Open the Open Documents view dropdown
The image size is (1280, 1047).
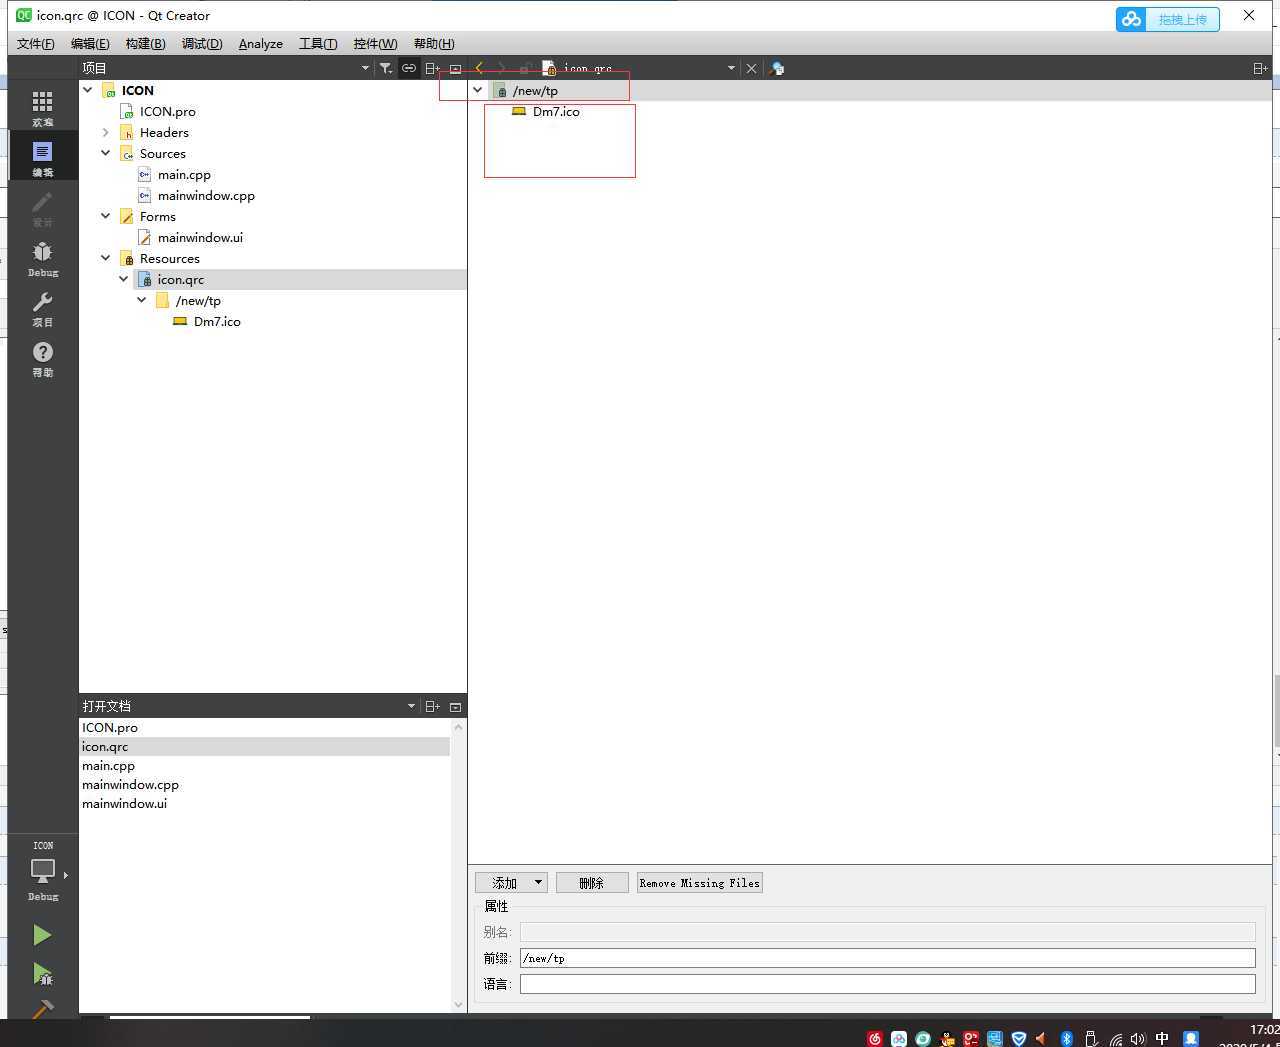tap(411, 706)
